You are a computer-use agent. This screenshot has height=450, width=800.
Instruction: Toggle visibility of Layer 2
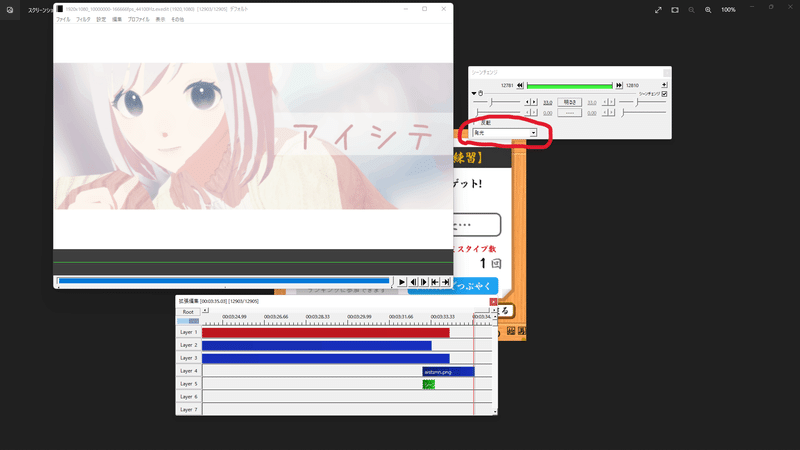[x=189, y=345]
